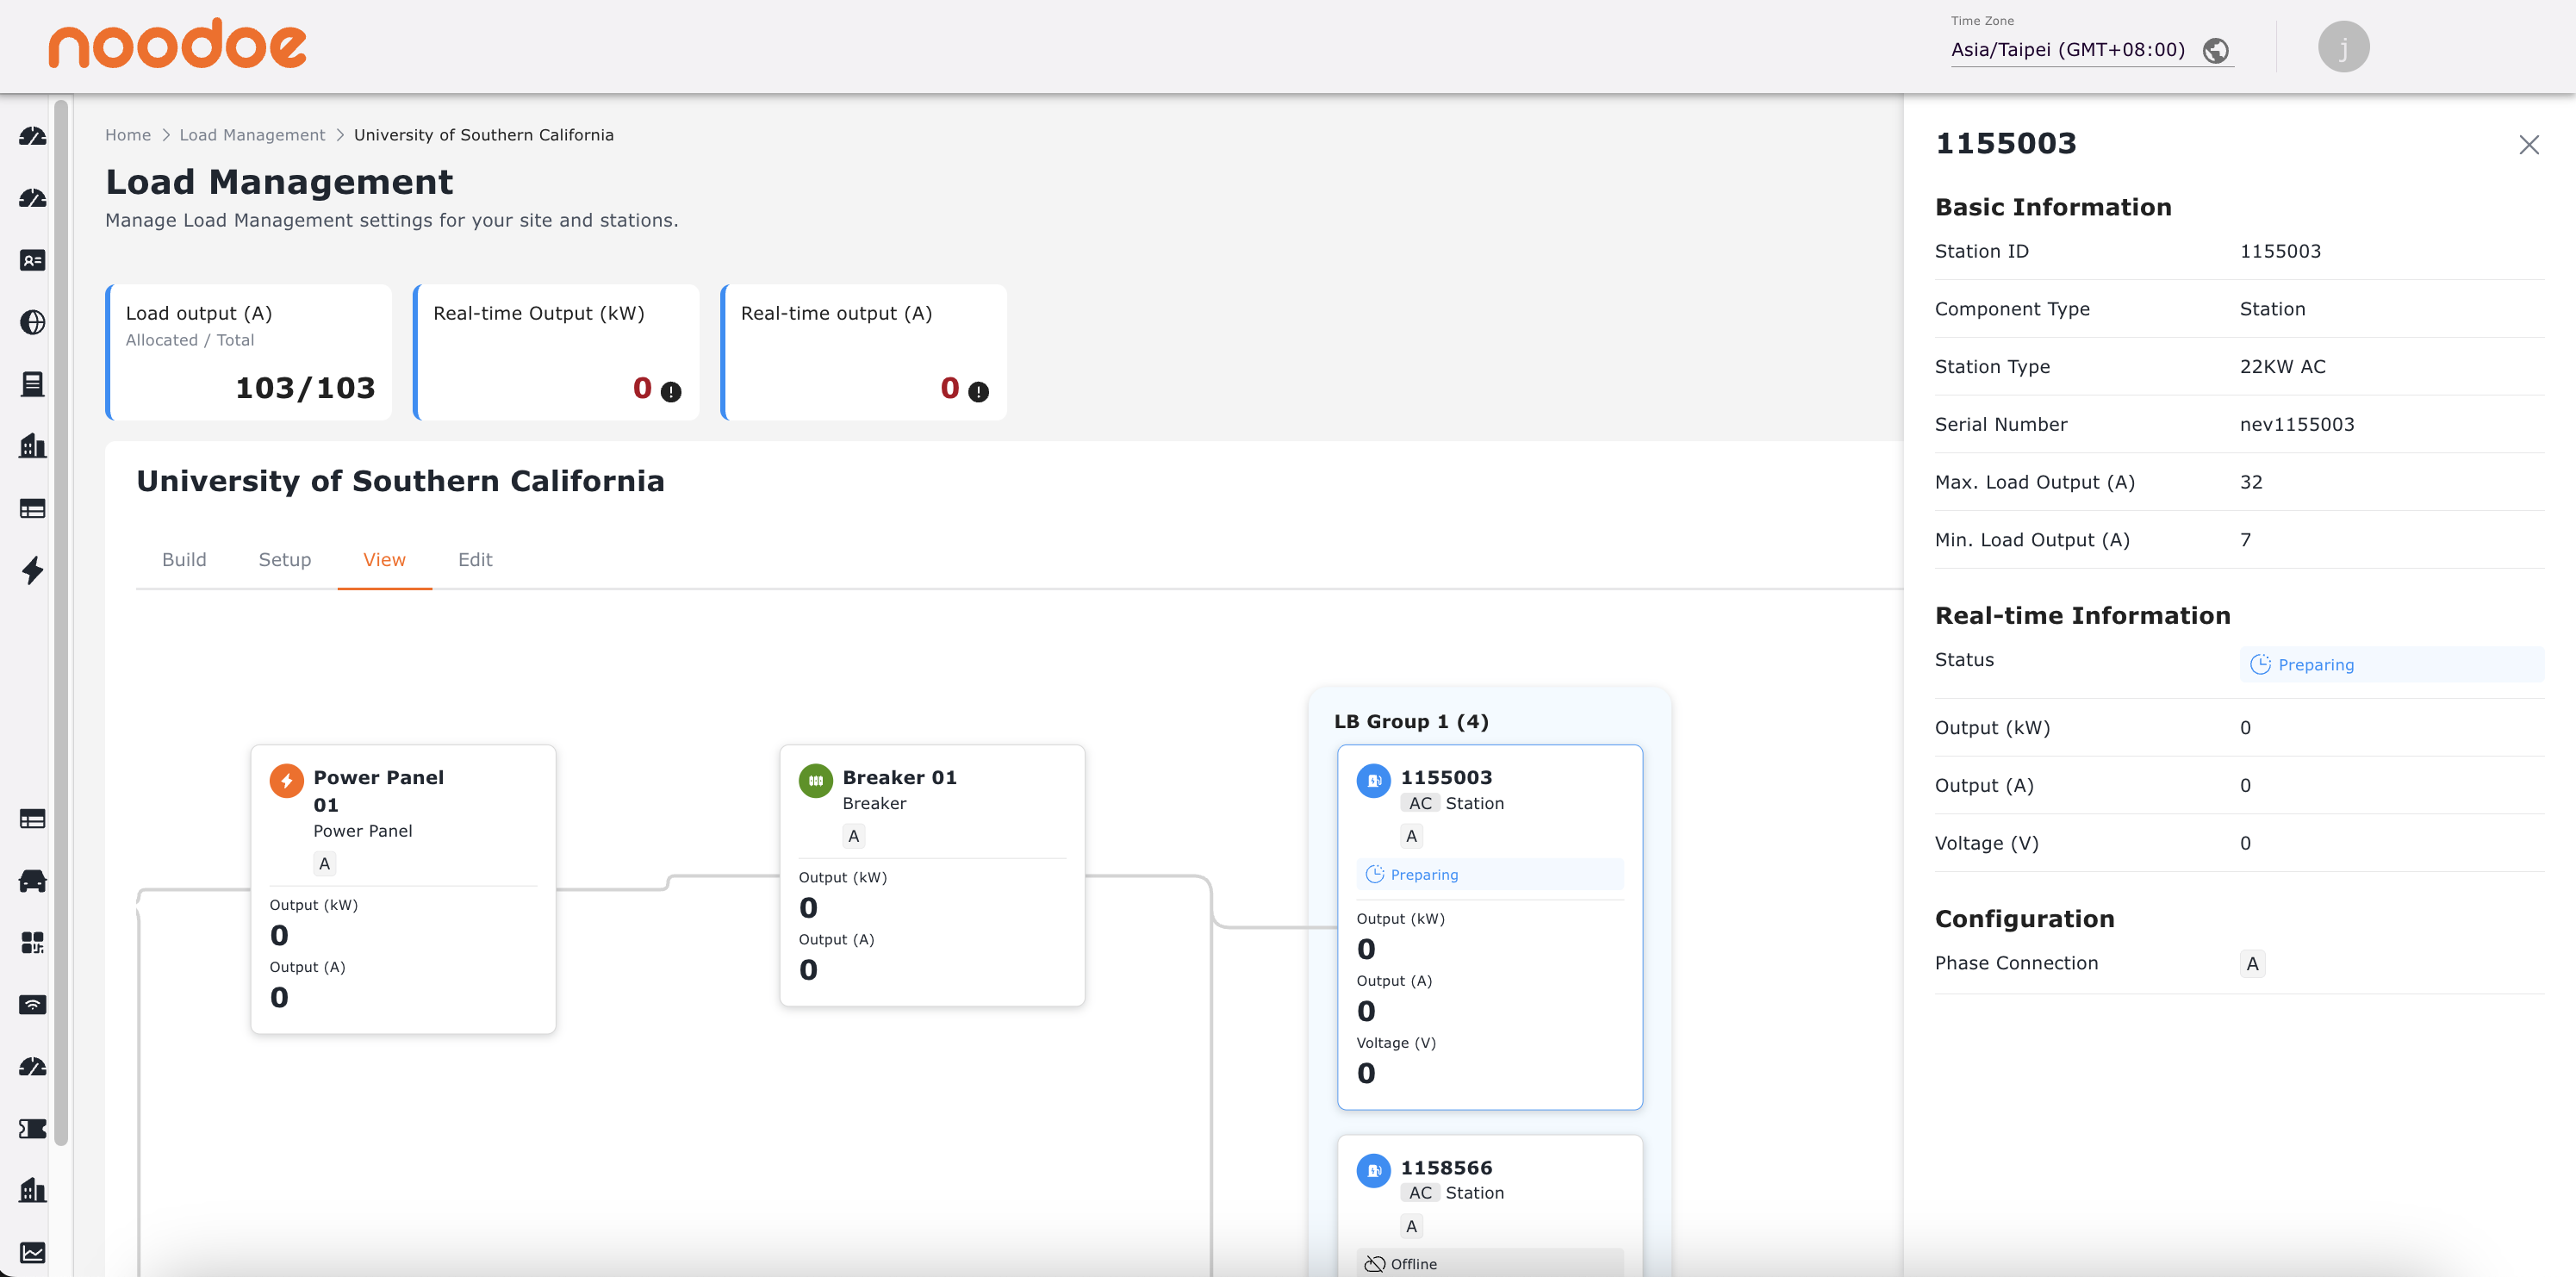
Task: Open the globe icon in the sidebar
Action: pyautogui.click(x=32, y=322)
